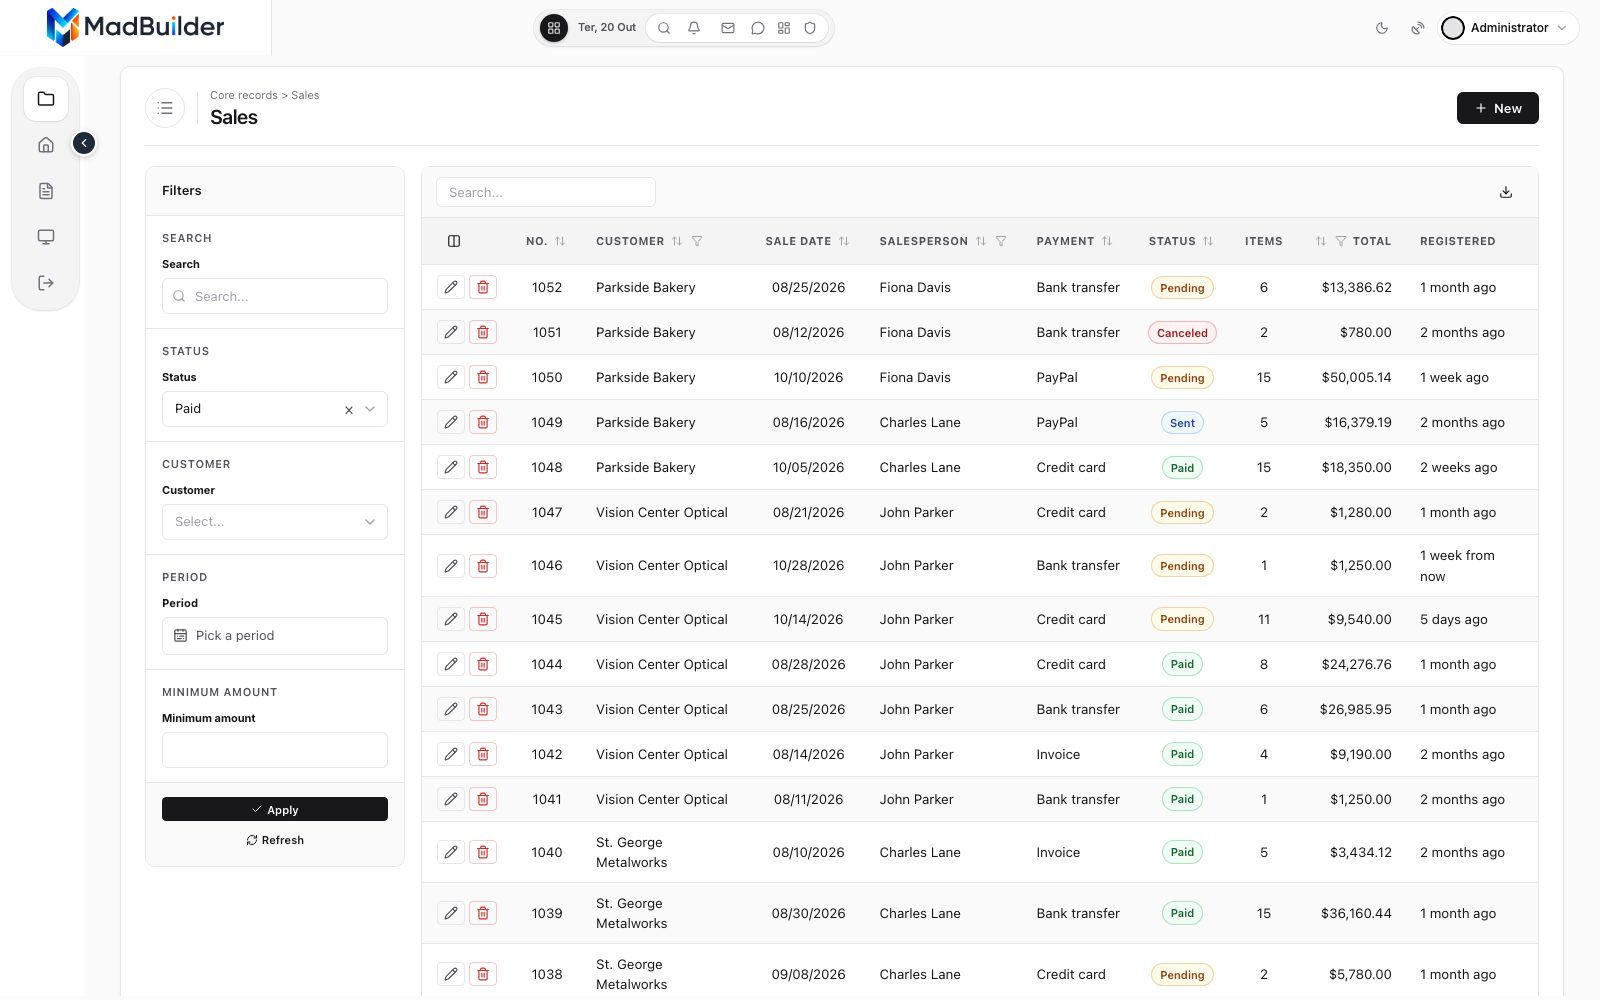Go to the home icon in sidebar
The height and width of the screenshot is (1000, 1600).
pyautogui.click(x=46, y=145)
